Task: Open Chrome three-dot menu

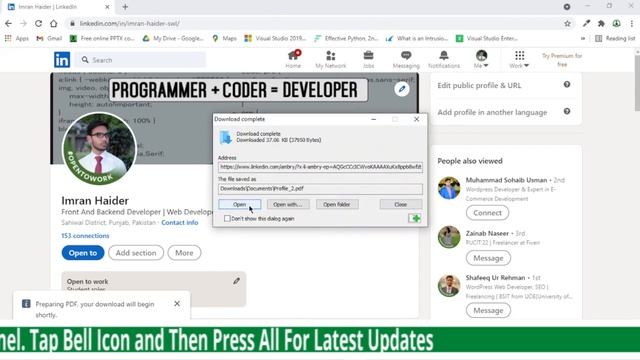Action: click(631, 24)
